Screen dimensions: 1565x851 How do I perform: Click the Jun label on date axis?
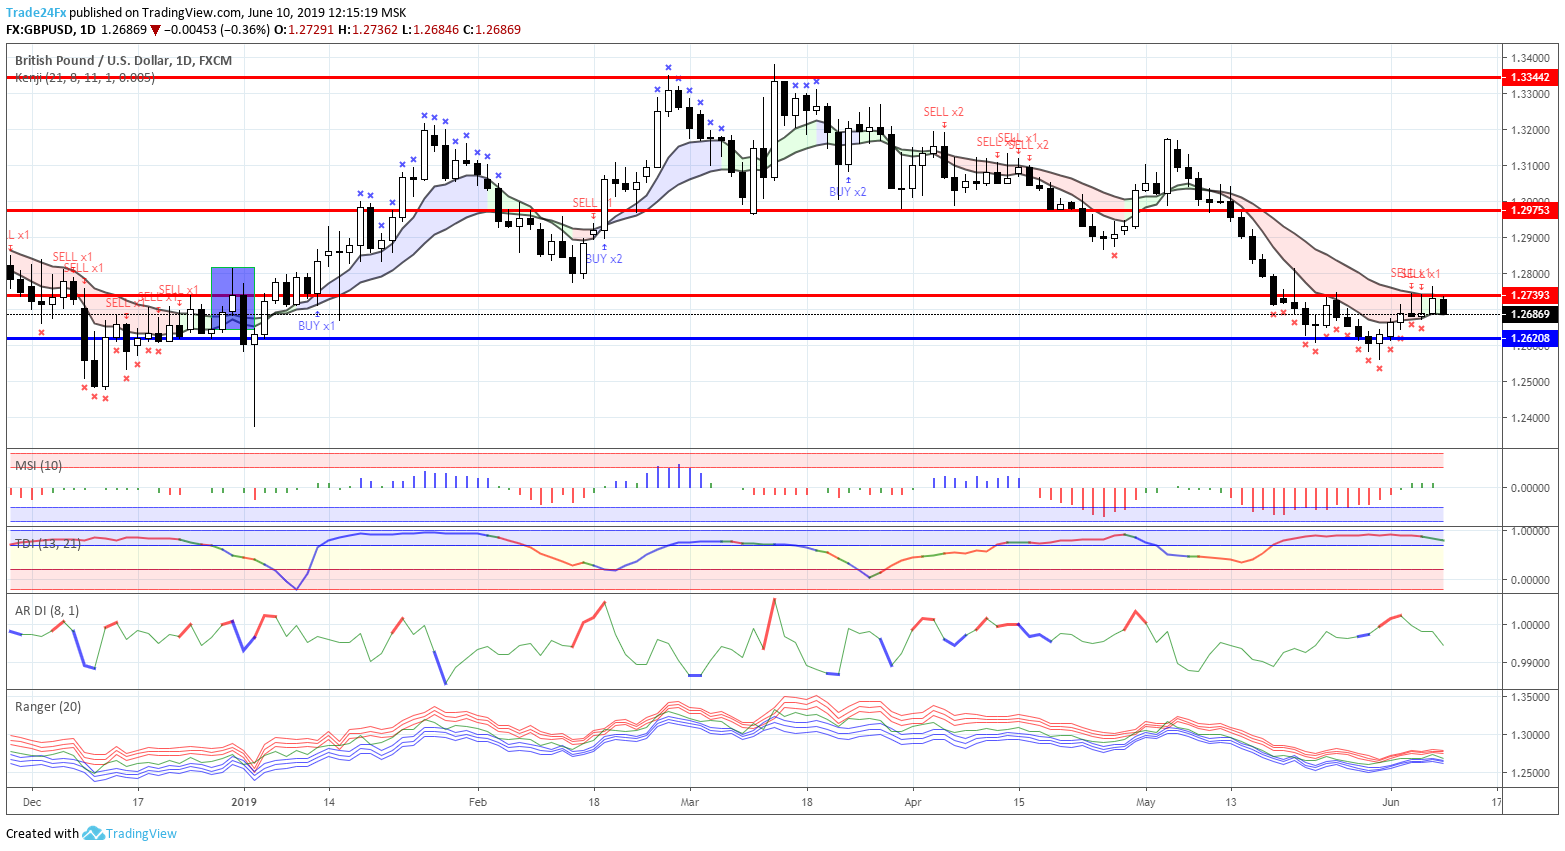(x=1390, y=802)
